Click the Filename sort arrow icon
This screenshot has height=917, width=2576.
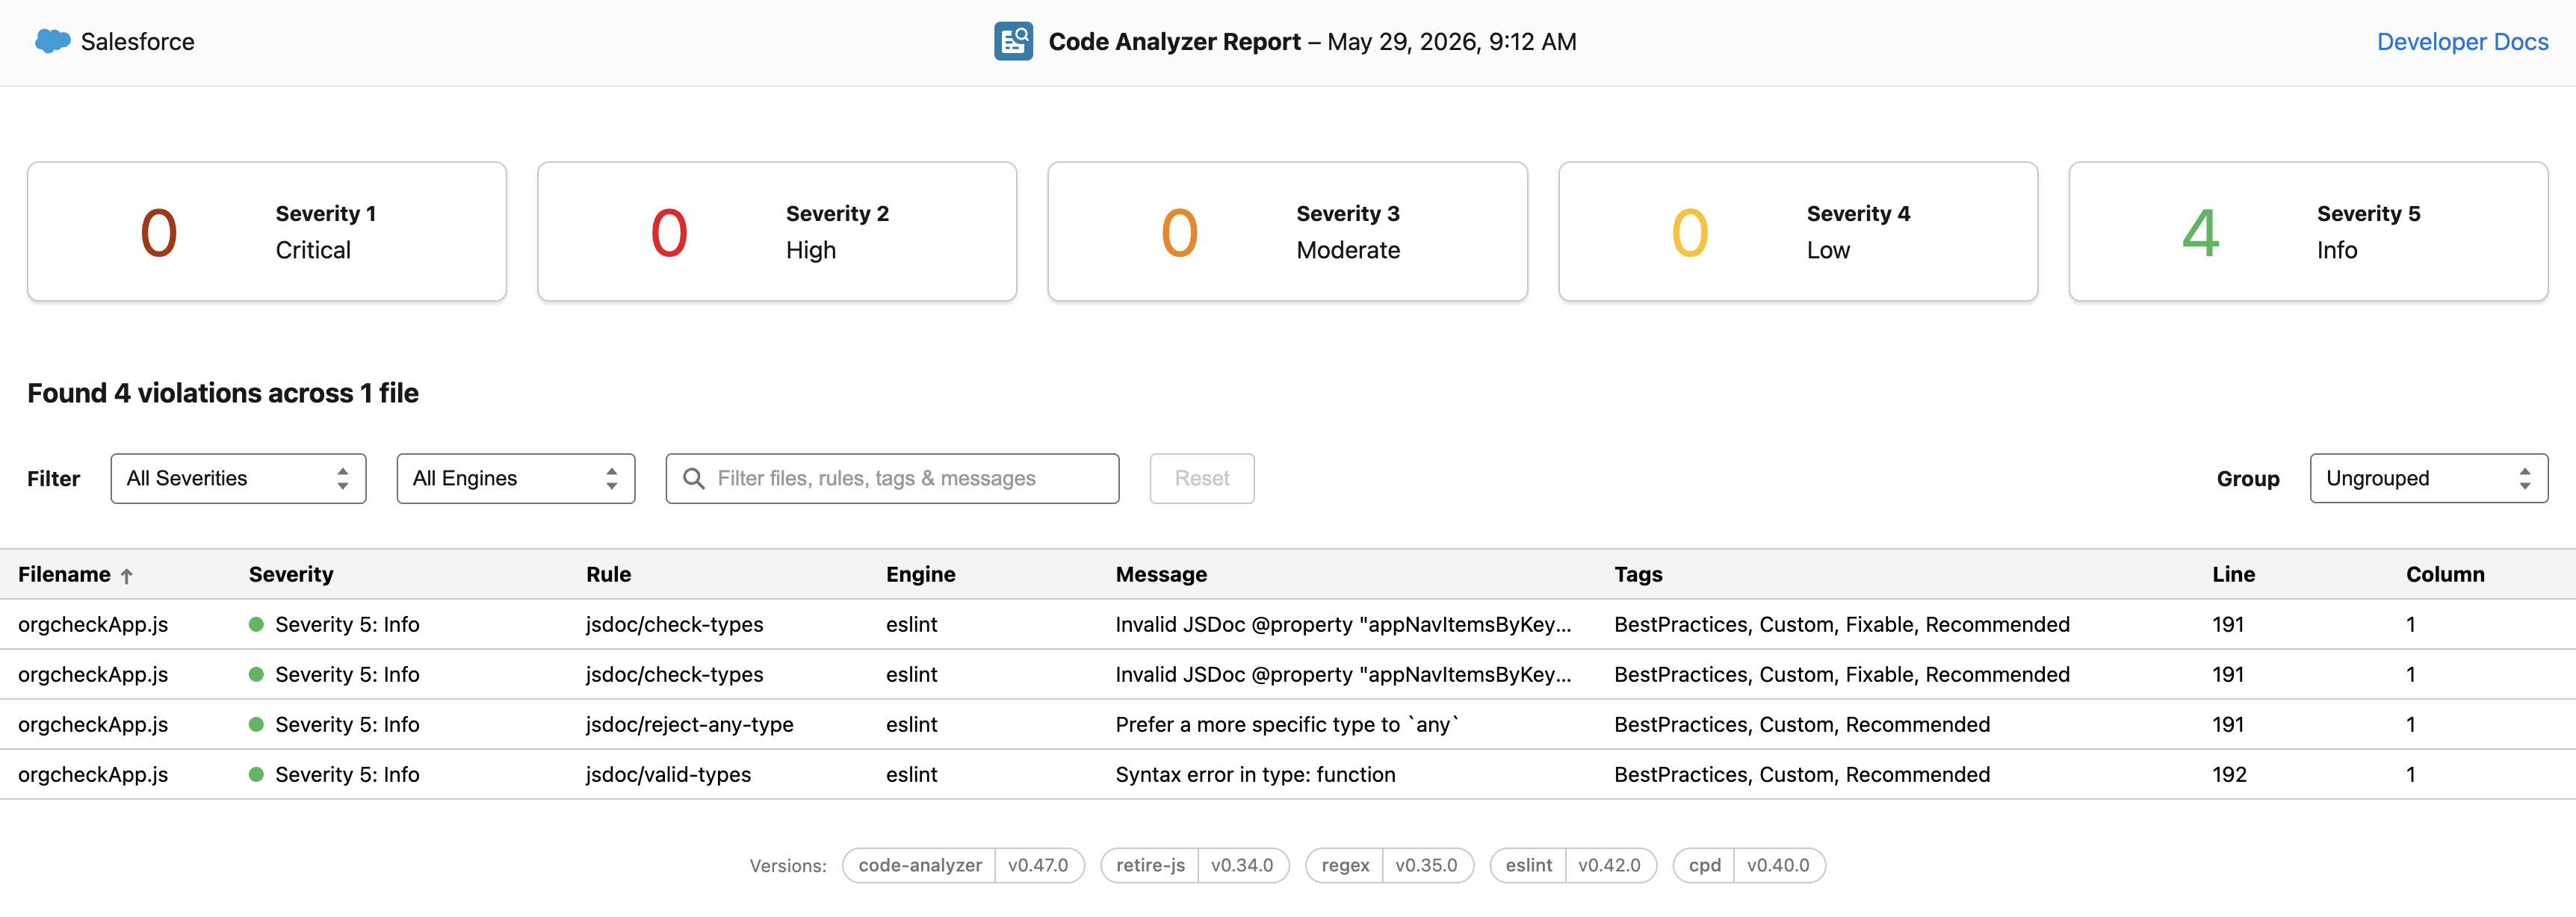coord(127,576)
